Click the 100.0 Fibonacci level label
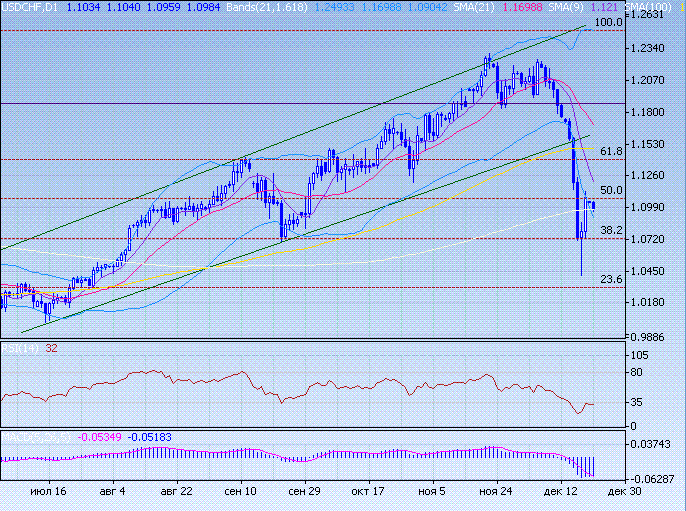The width and height of the screenshot is (686, 511). coord(608,22)
